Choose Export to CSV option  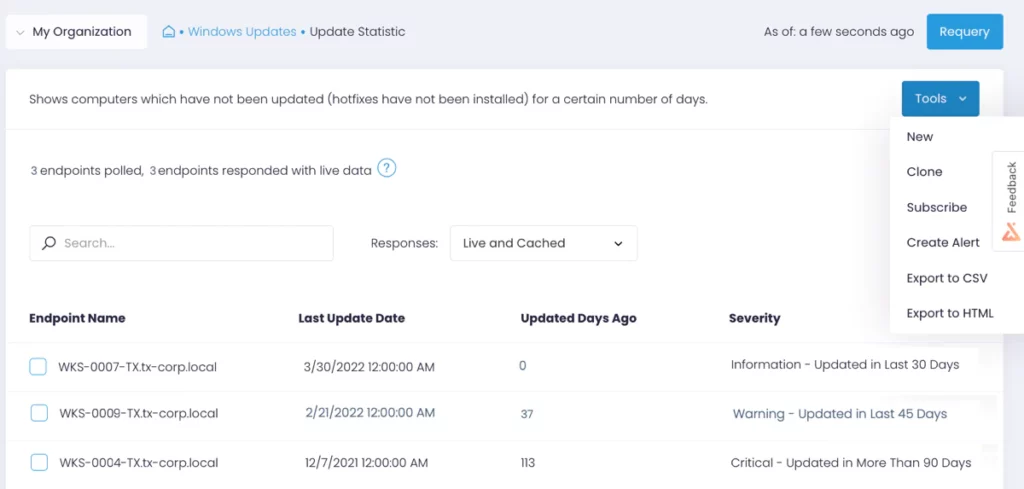click(x=947, y=278)
